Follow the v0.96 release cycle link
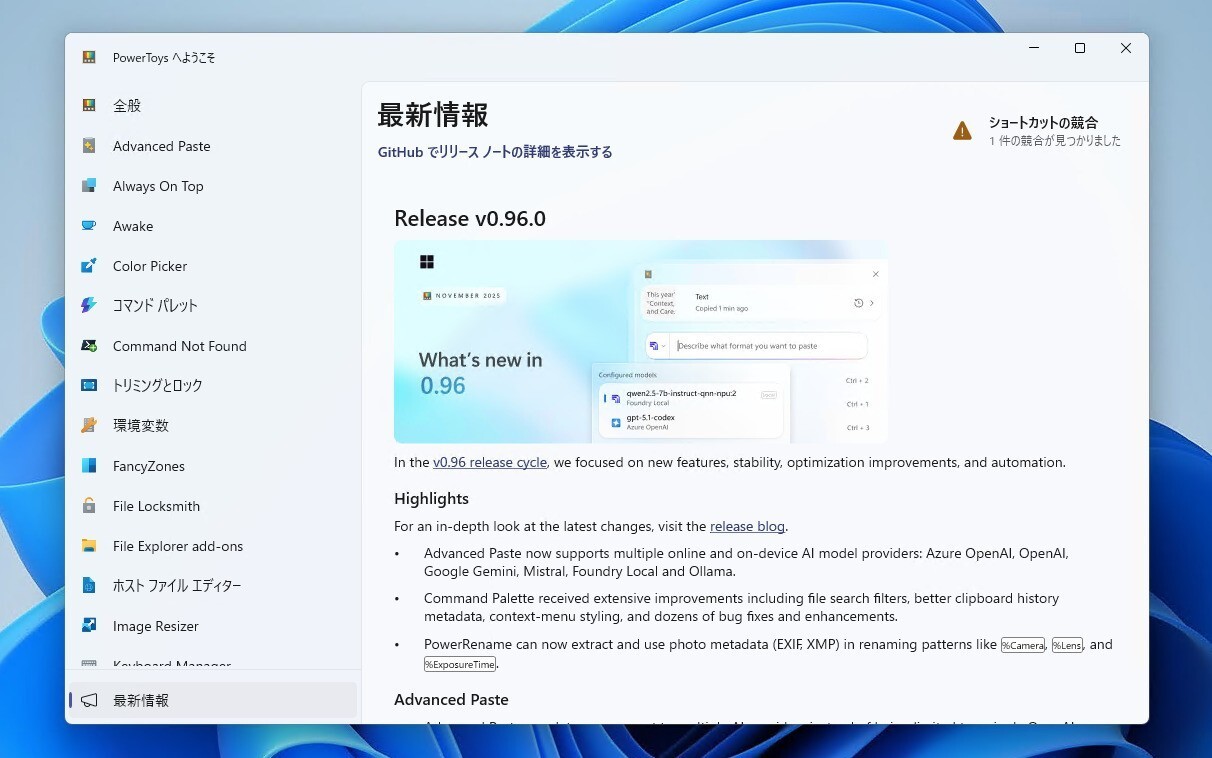Screen dimensions: 1212x758 coord(490,462)
